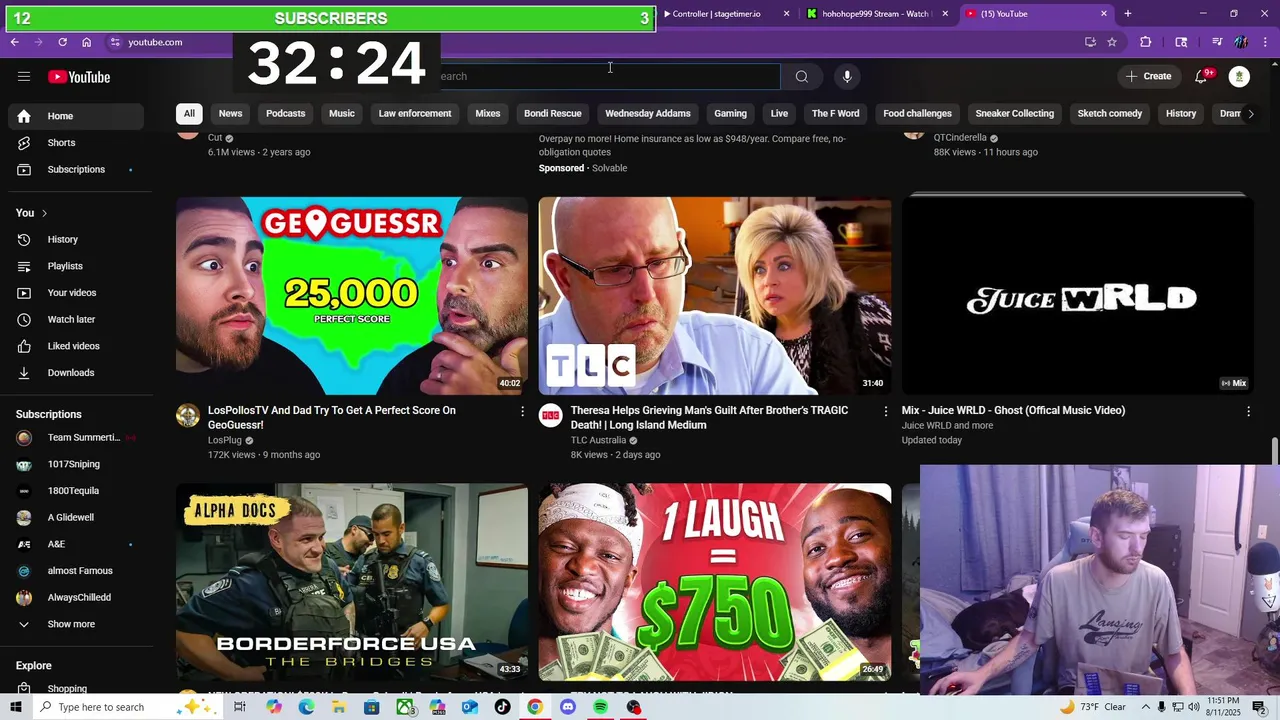The image size is (1280, 720).
Task: Select the Sneaker Collecting chip
Action: pos(1015,113)
